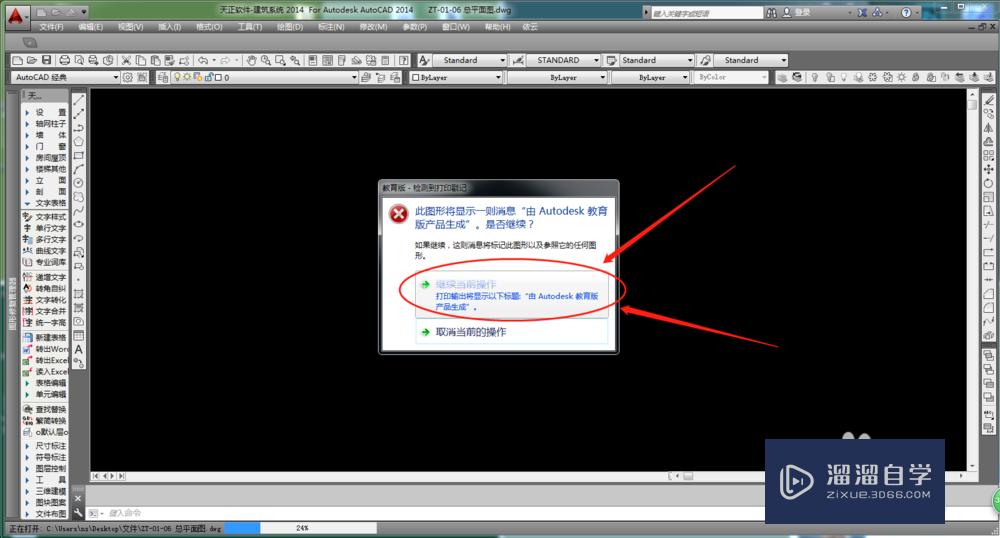Expand the 尺寸标注 menu item
Screen dimensions: 1000x538
coord(46,446)
